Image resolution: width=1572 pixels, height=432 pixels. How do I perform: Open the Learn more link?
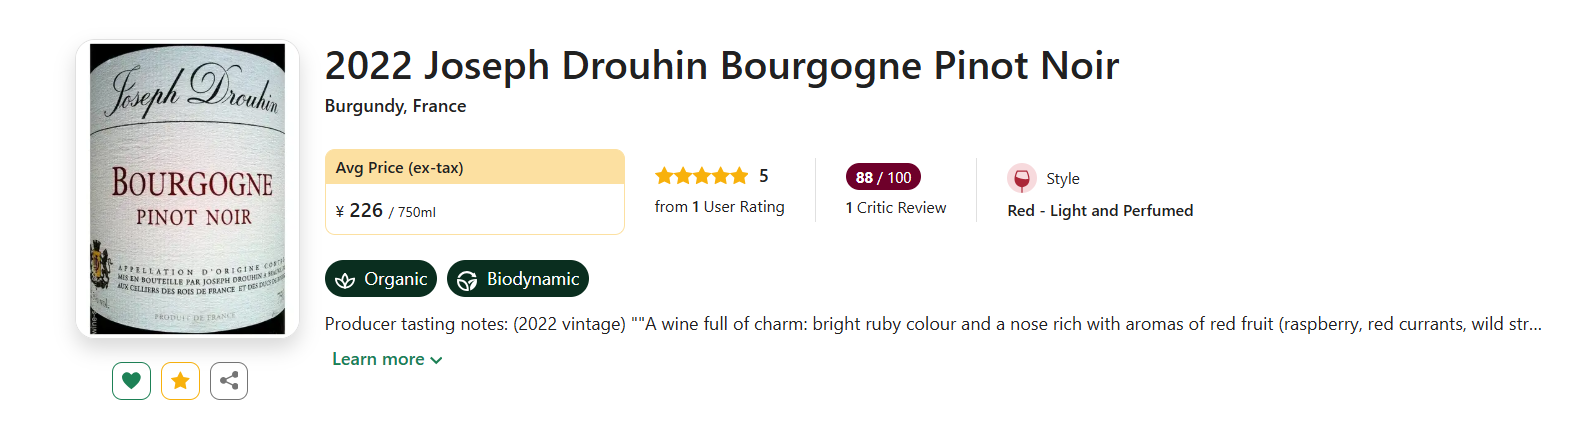(378, 359)
